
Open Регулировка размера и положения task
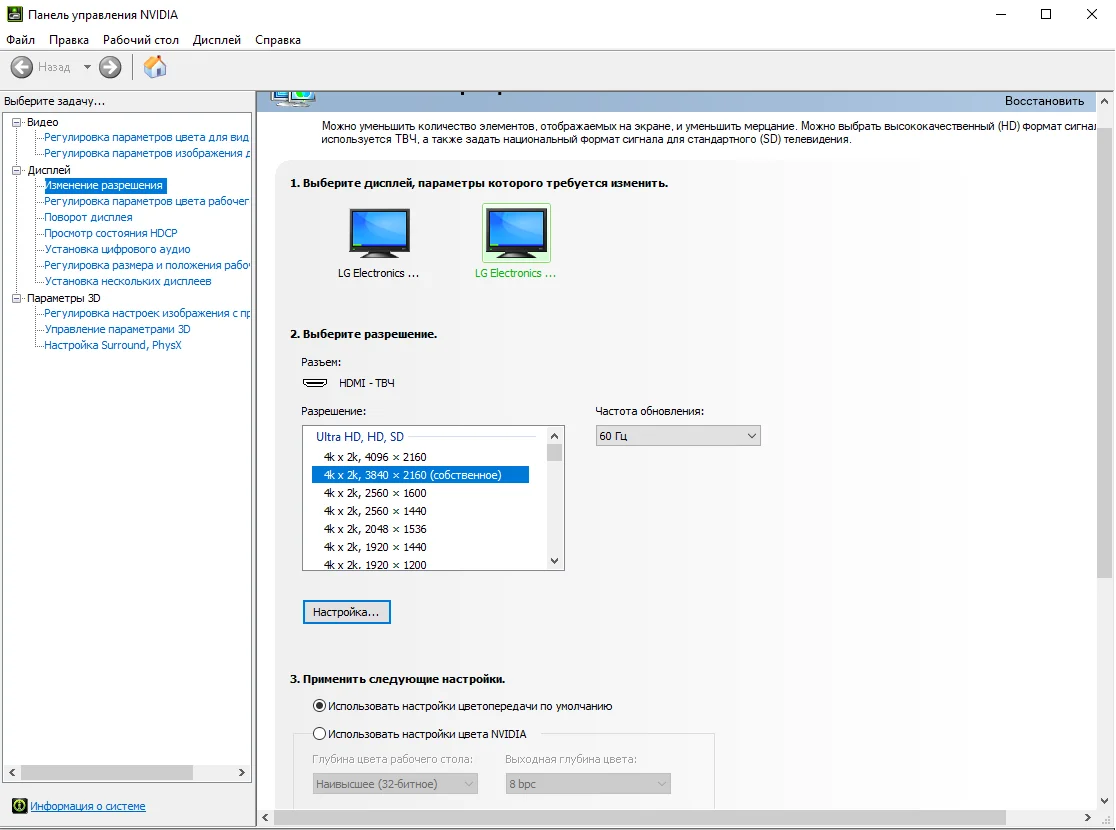coord(147,265)
